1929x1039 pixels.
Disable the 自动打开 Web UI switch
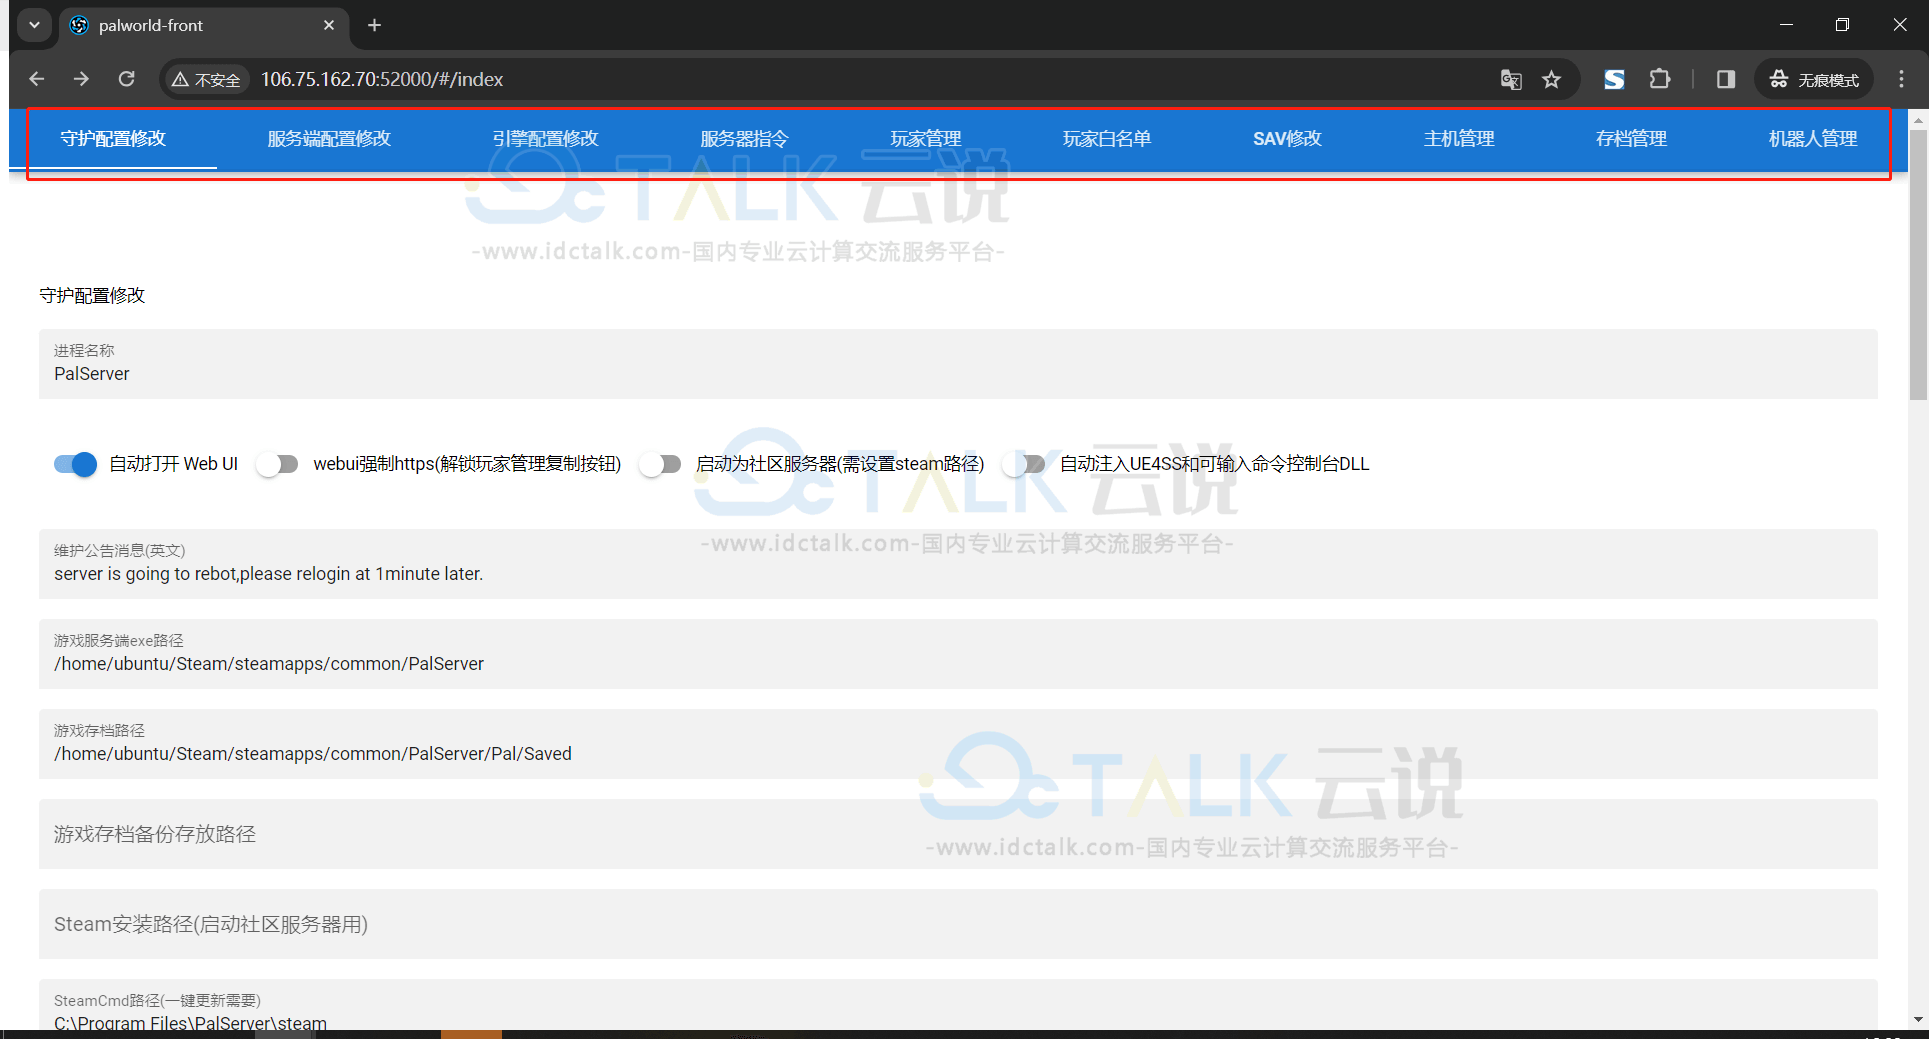click(76, 464)
